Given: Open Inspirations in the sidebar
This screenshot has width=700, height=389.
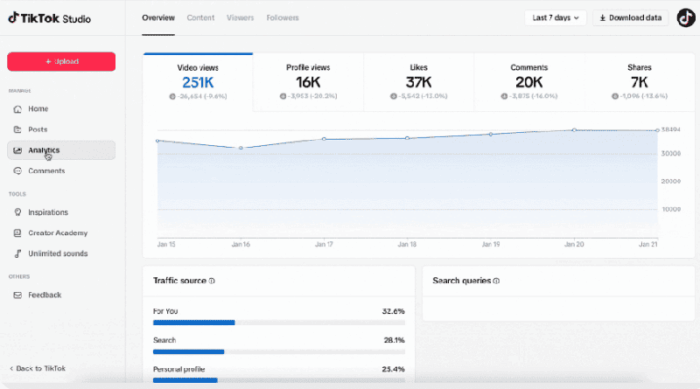Looking at the screenshot, I should [61, 212].
